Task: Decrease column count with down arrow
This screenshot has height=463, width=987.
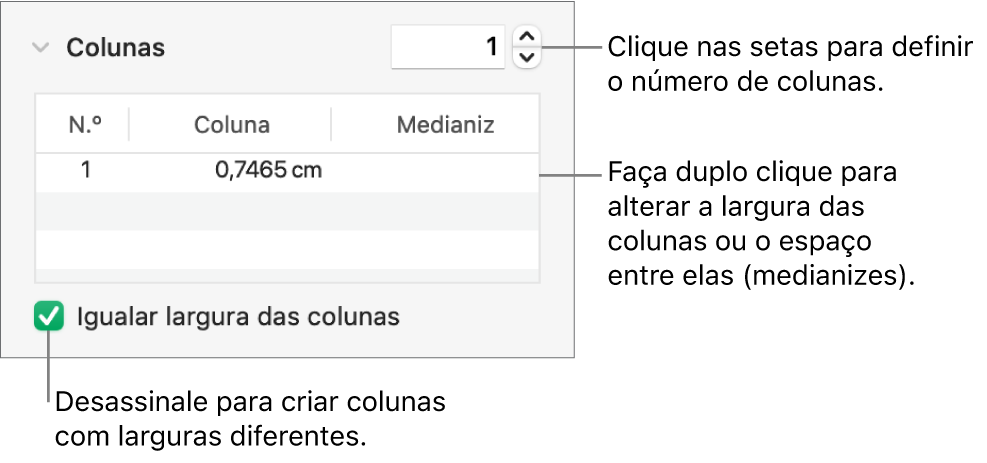Action: 527,57
